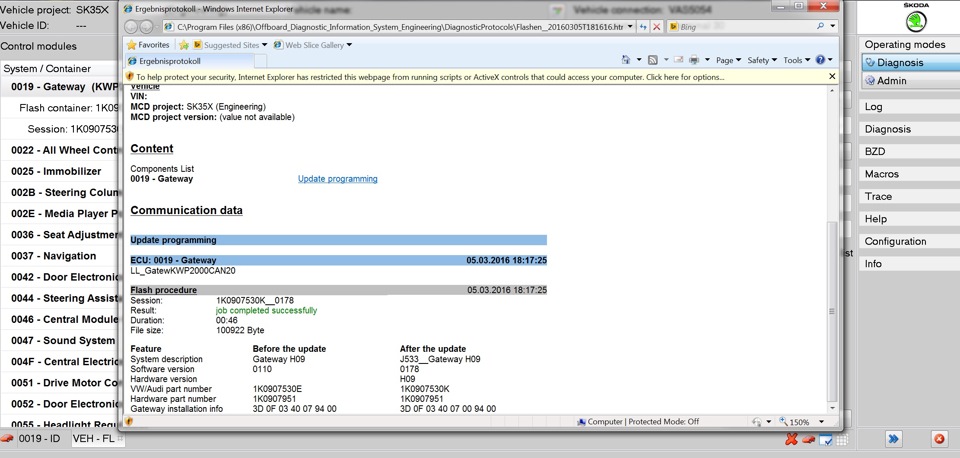Click the blue Help question mark icon

click(820, 60)
